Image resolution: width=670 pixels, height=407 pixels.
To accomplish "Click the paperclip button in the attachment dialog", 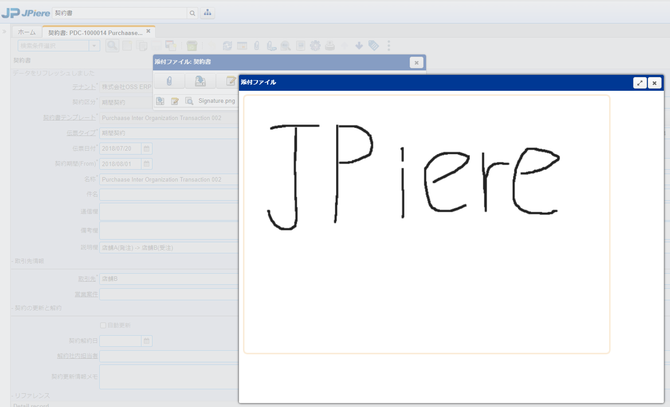I will point(169,81).
